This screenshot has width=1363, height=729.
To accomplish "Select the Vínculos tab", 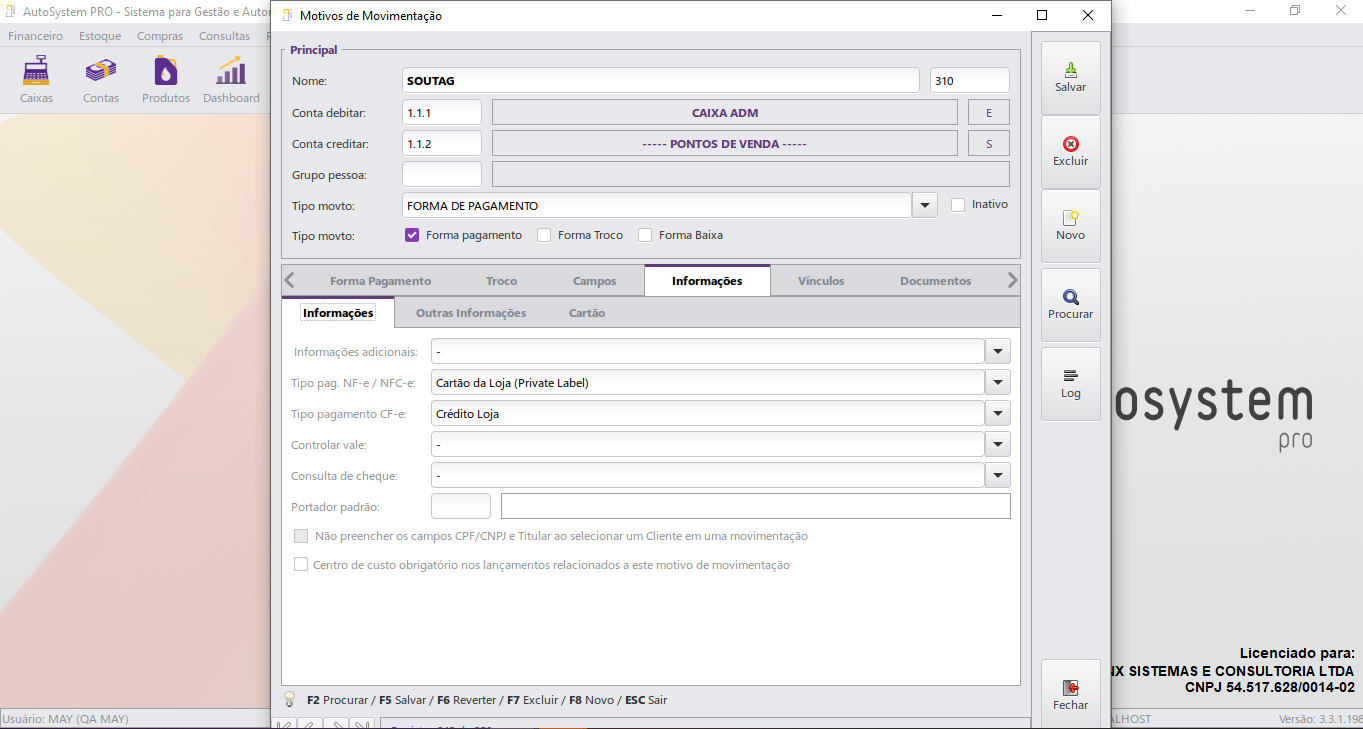I will [821, 281].
